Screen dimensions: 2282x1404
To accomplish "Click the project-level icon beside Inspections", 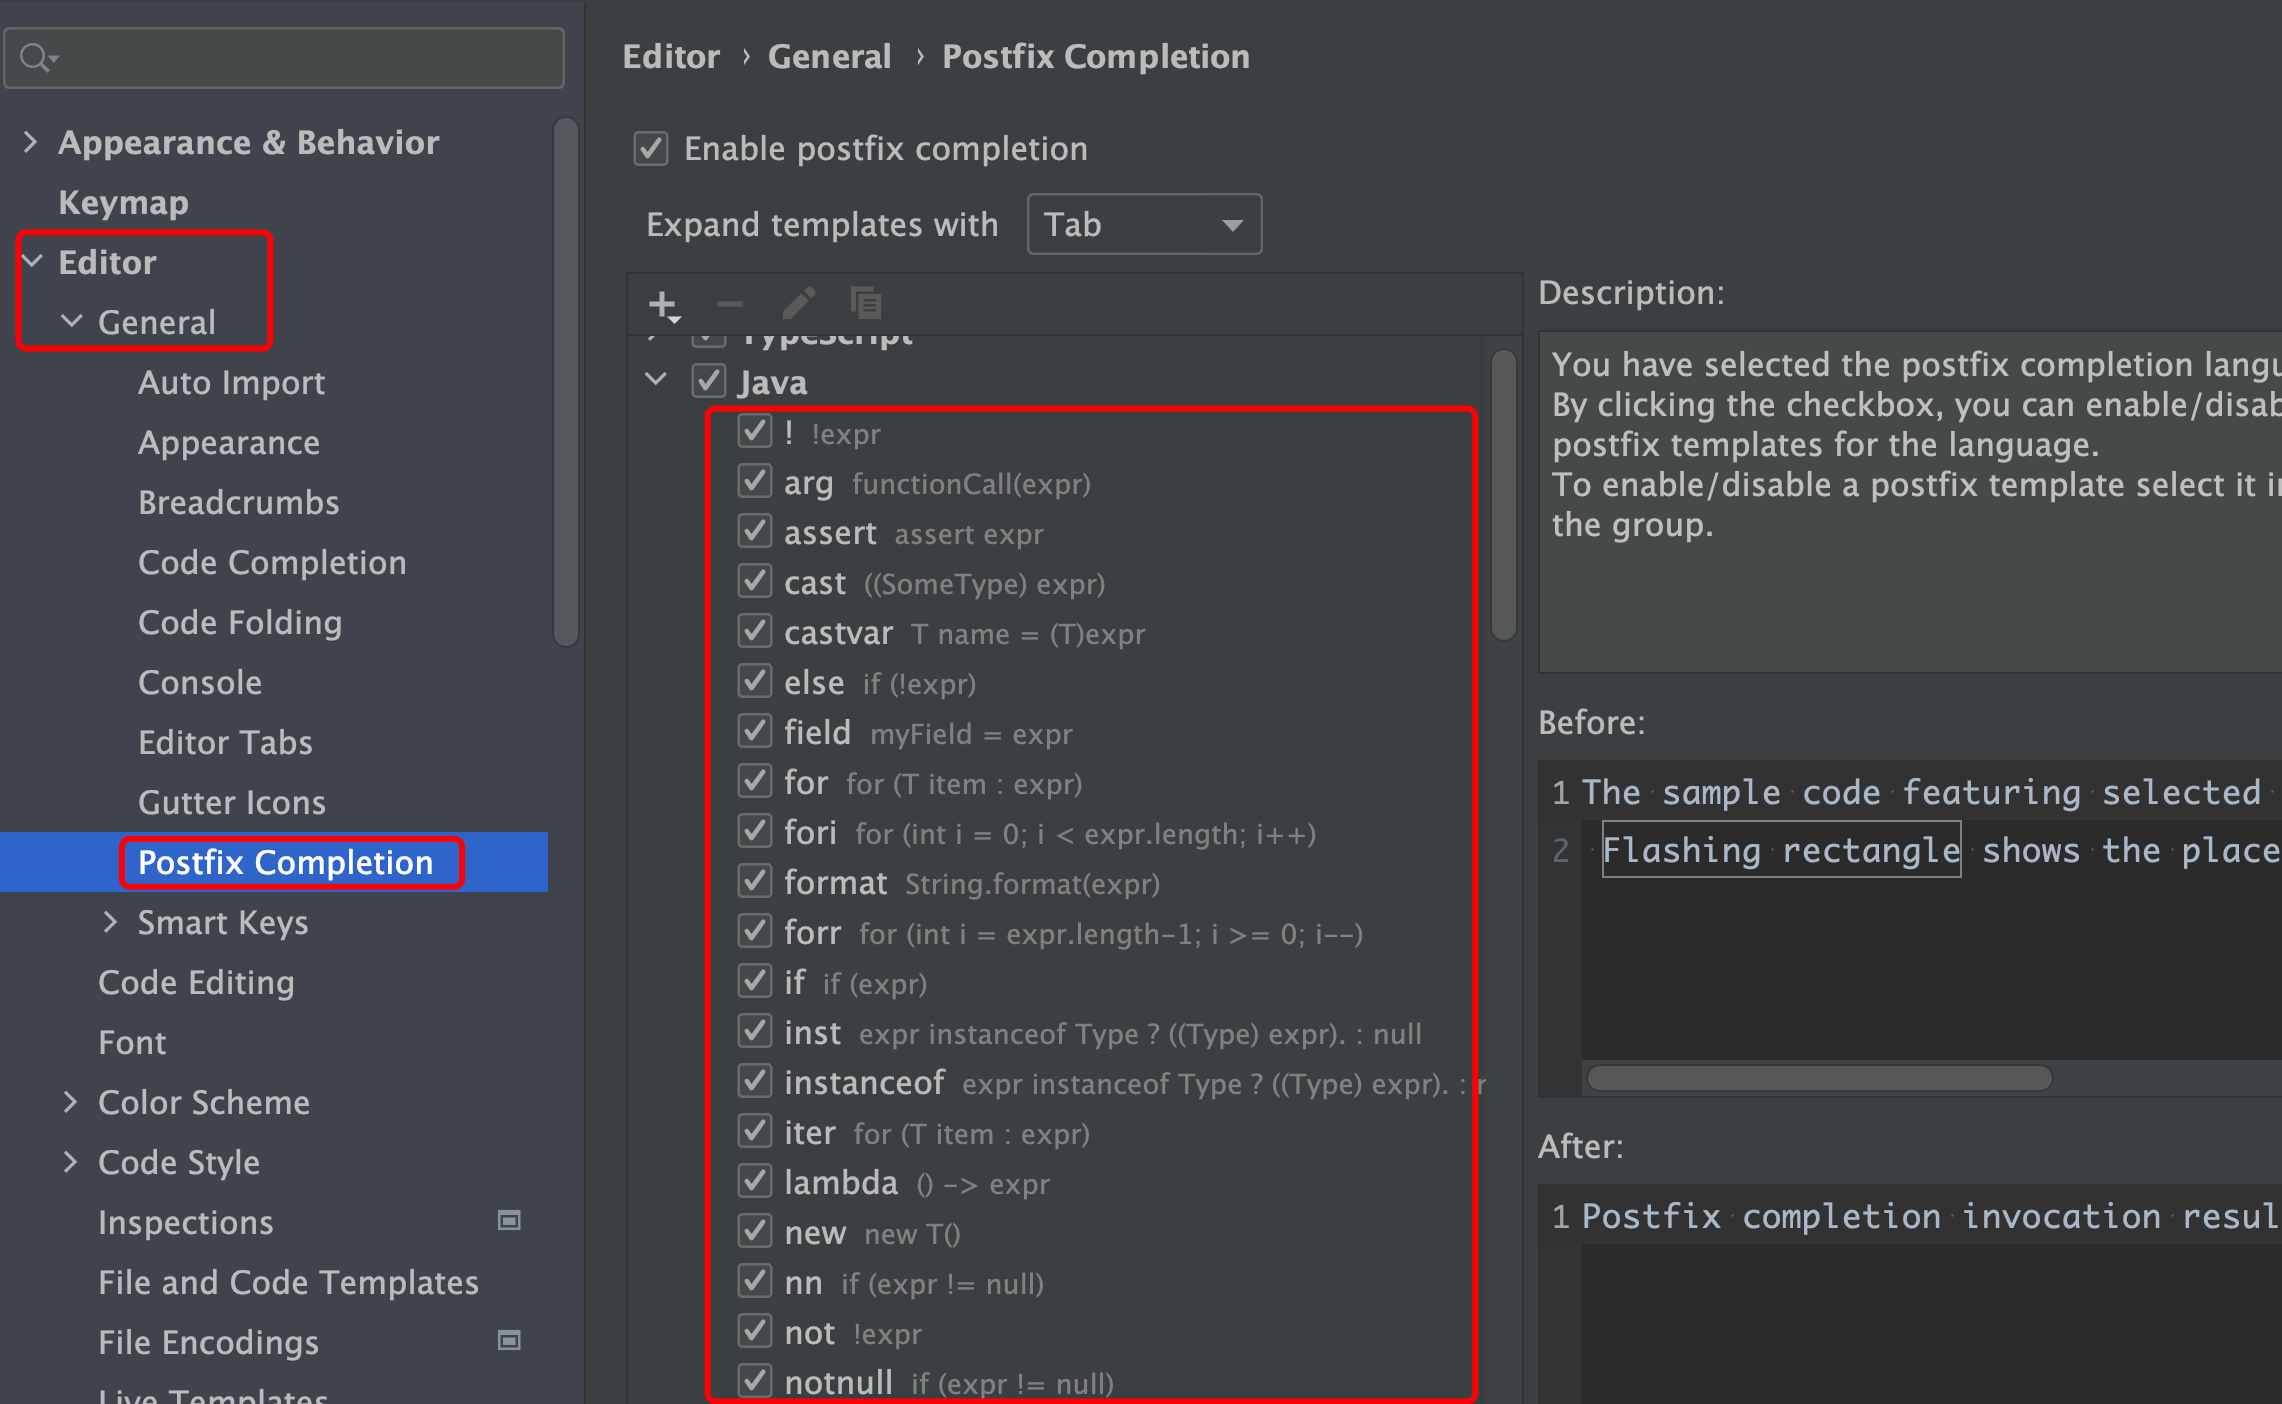I will [509, 1221].
